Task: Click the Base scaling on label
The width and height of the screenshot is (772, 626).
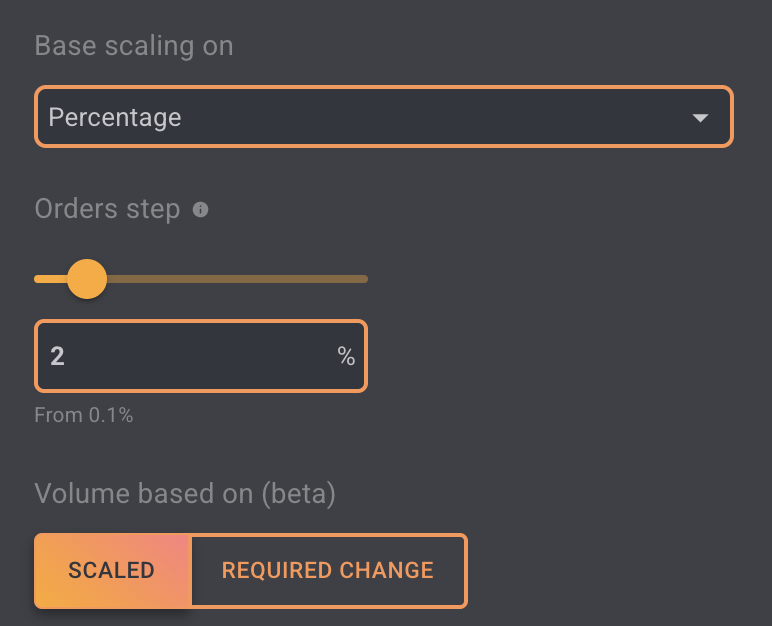Action: 134,46
